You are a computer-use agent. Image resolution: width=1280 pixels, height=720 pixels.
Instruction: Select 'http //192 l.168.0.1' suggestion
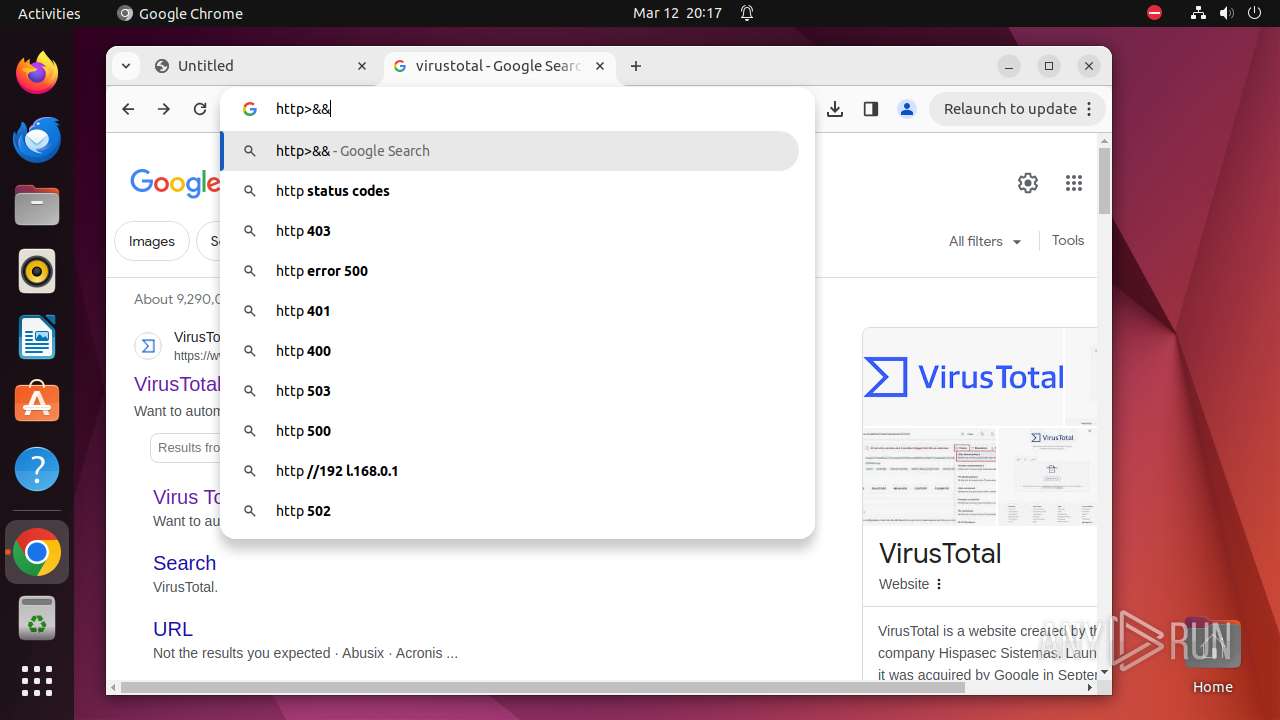[509, 471]
